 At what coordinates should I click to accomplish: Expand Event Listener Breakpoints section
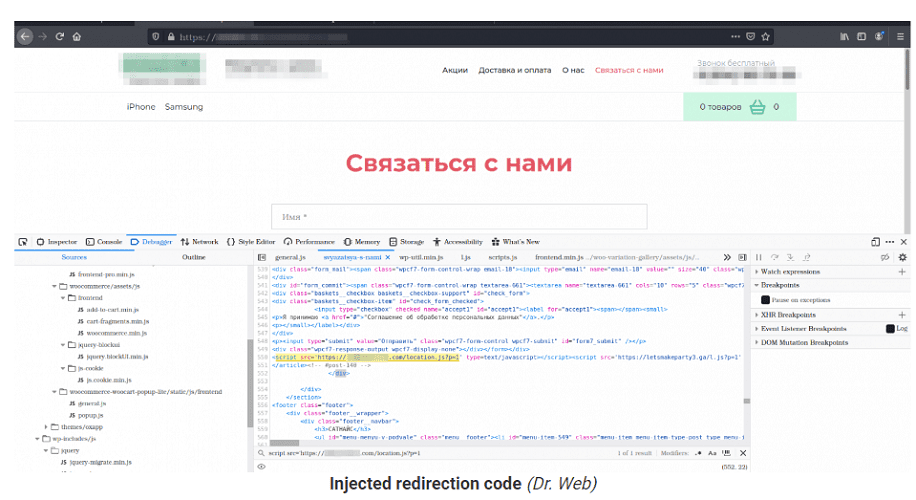coord(757,329)
